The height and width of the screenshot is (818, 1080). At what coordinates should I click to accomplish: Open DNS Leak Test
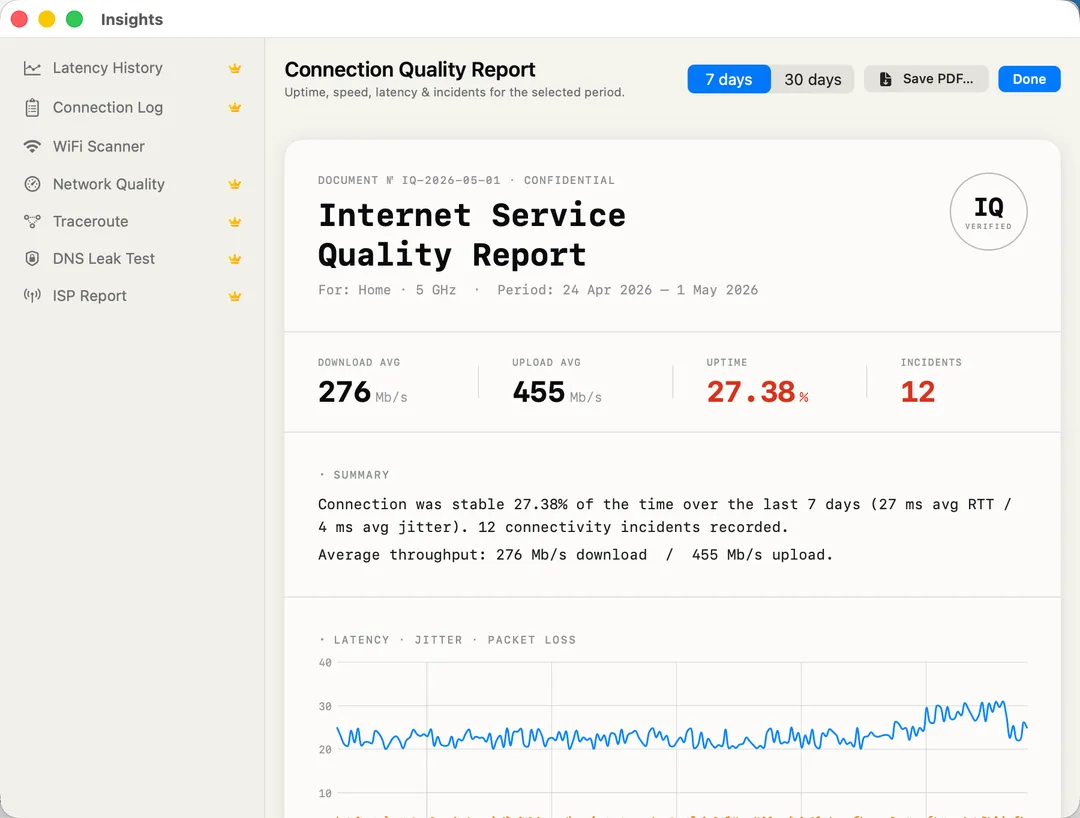pos(132,258)
